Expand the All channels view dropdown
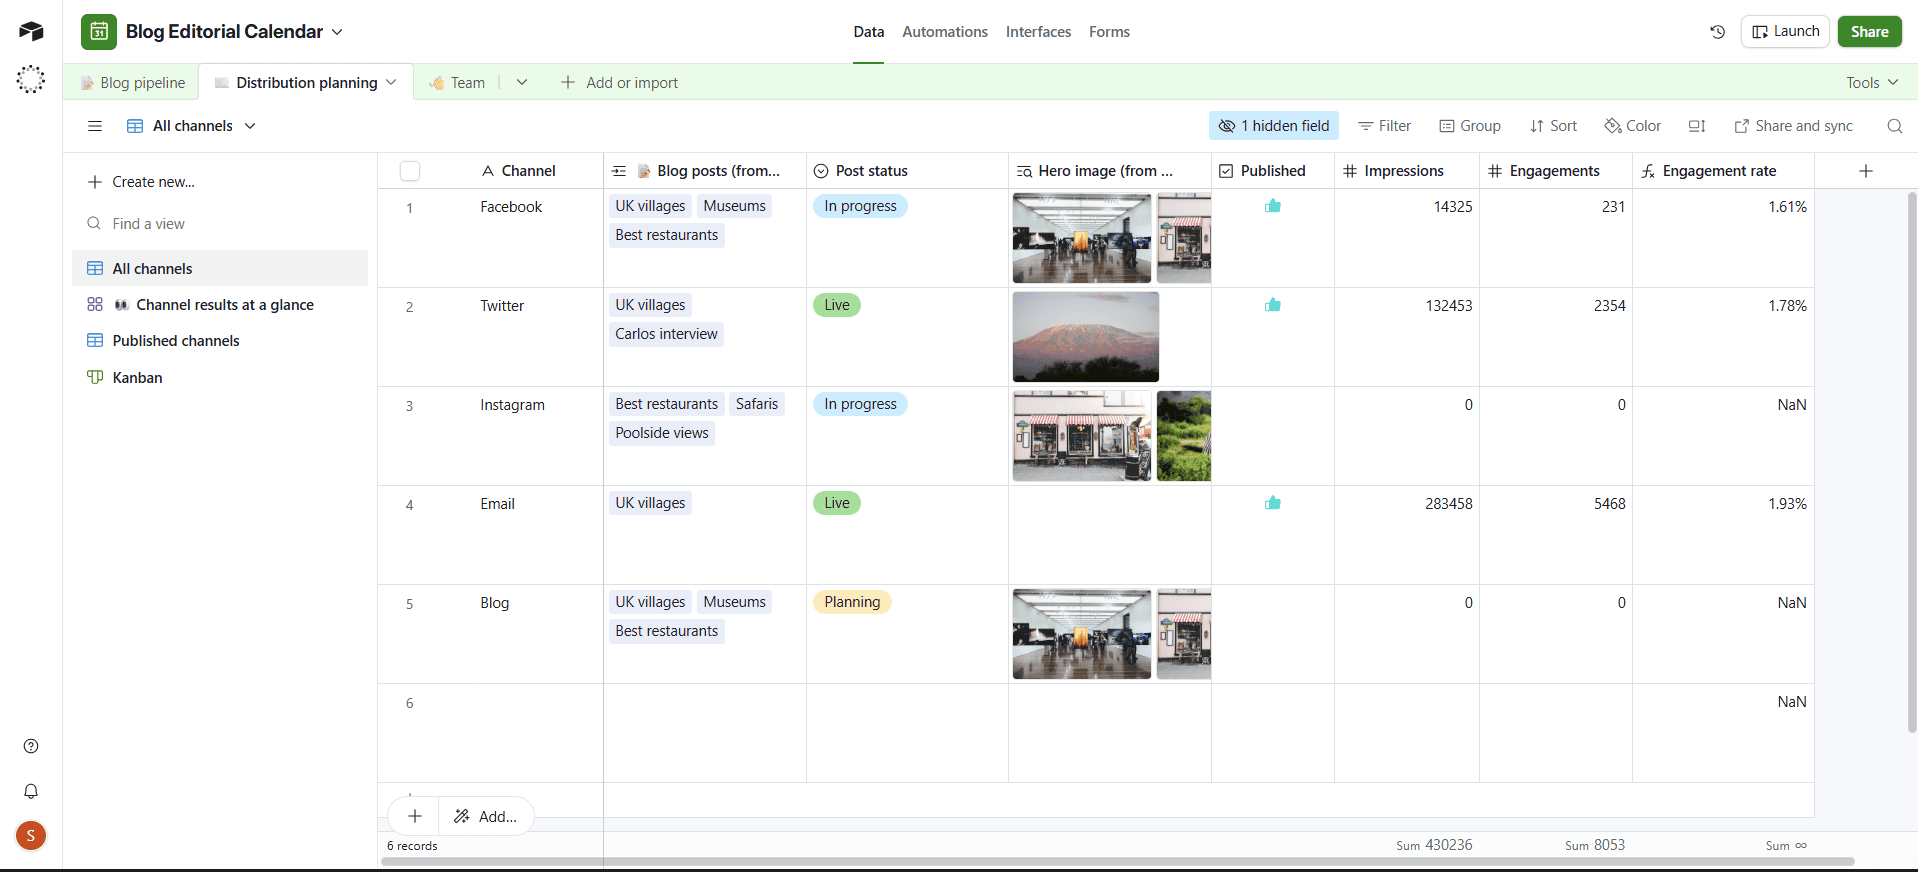 (x=250, y=126)
